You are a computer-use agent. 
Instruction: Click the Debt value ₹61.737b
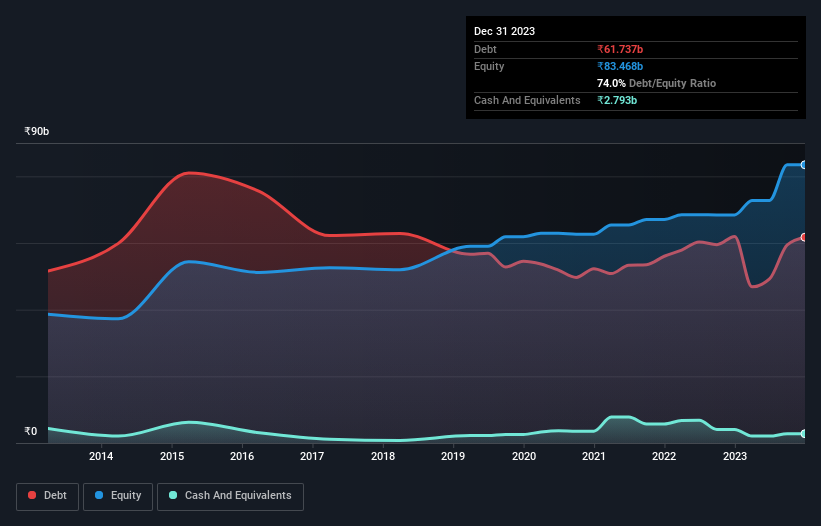[620, 49]
